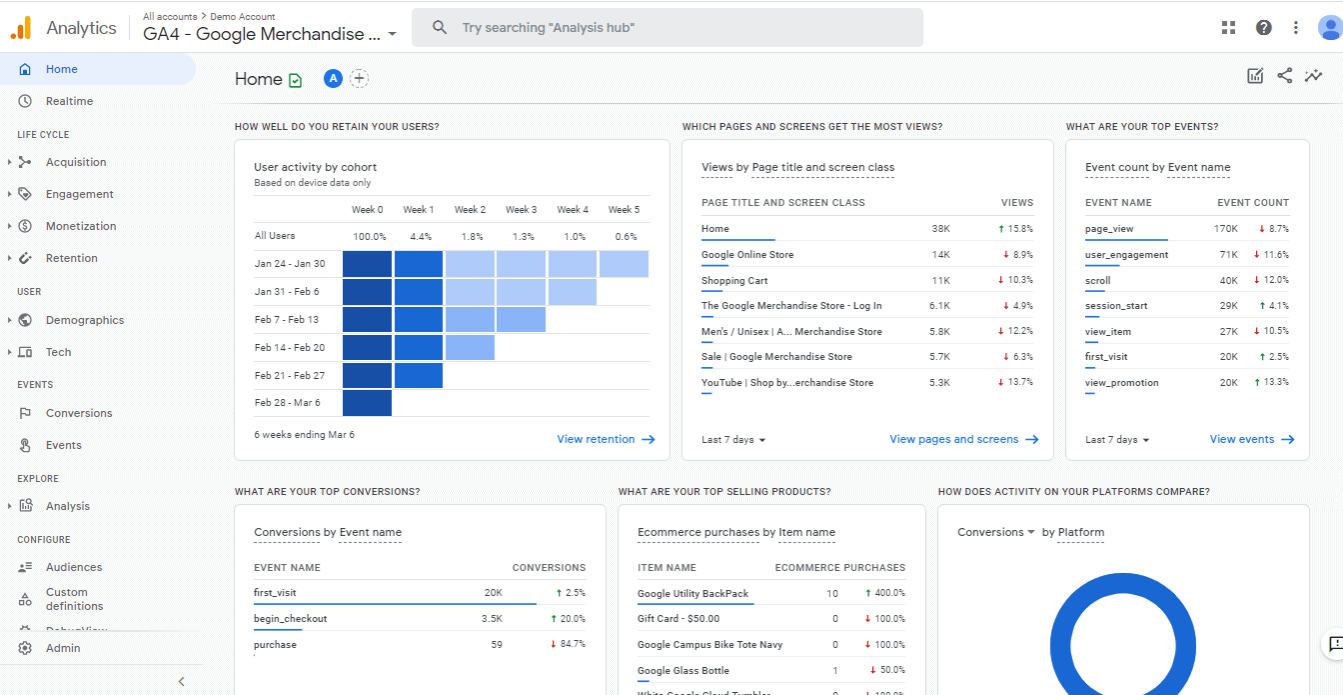This screenshot has width=1343, height=695.
Task: Click the Share this report icon
Action: click(x=1285, y=76)
